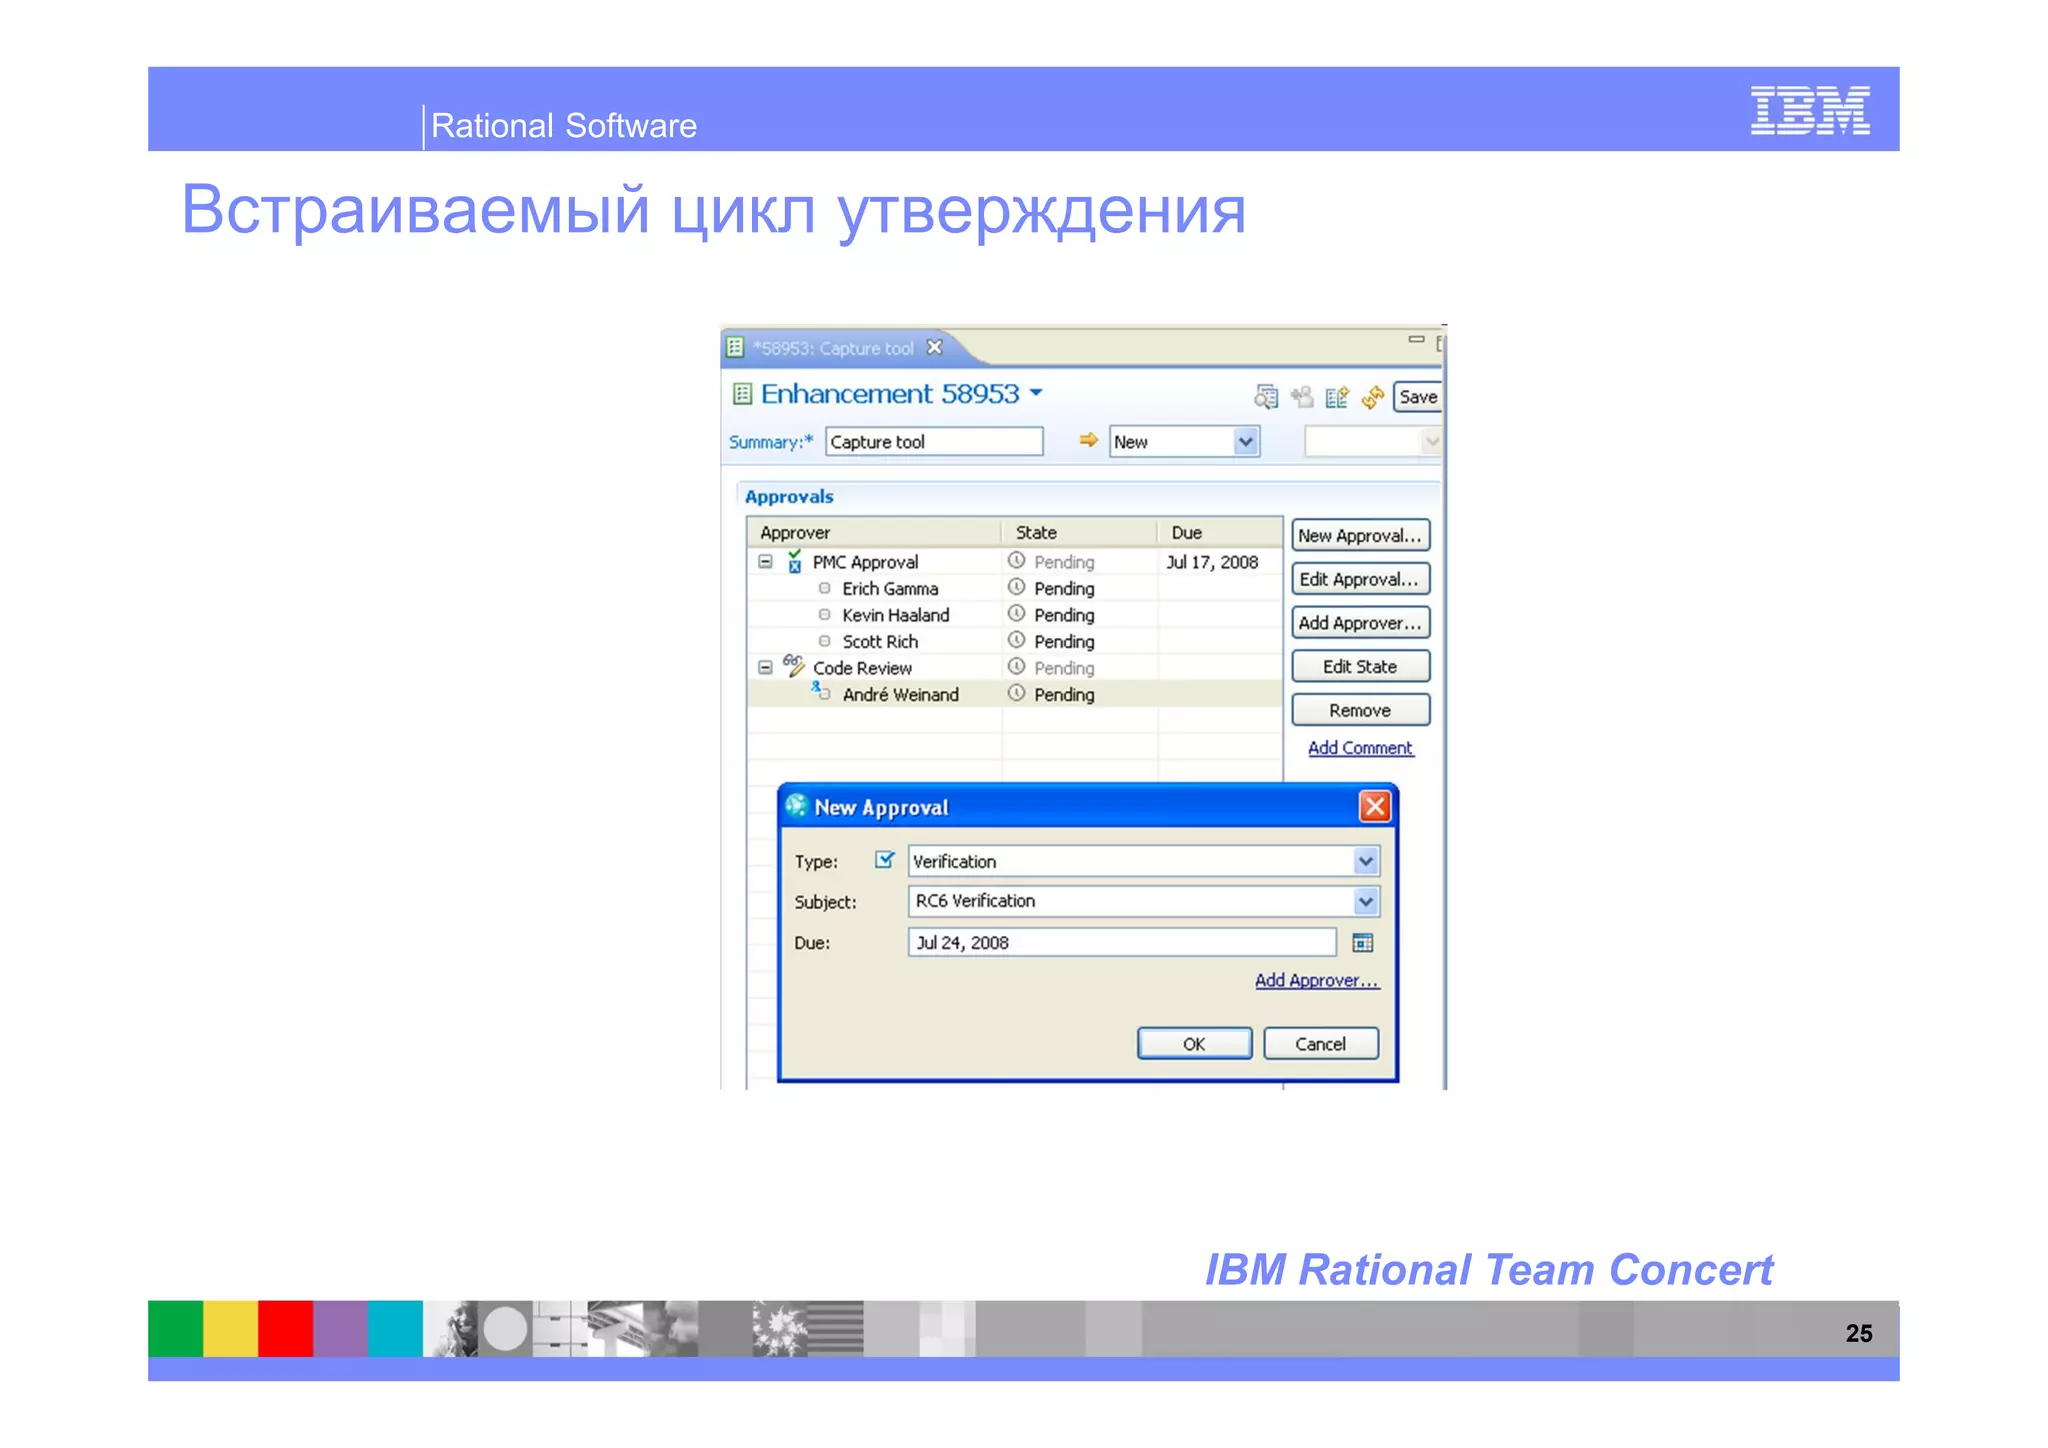Click the New Approval... button
Viewport: 2048px width, 1448px height.
point(1360,535)
